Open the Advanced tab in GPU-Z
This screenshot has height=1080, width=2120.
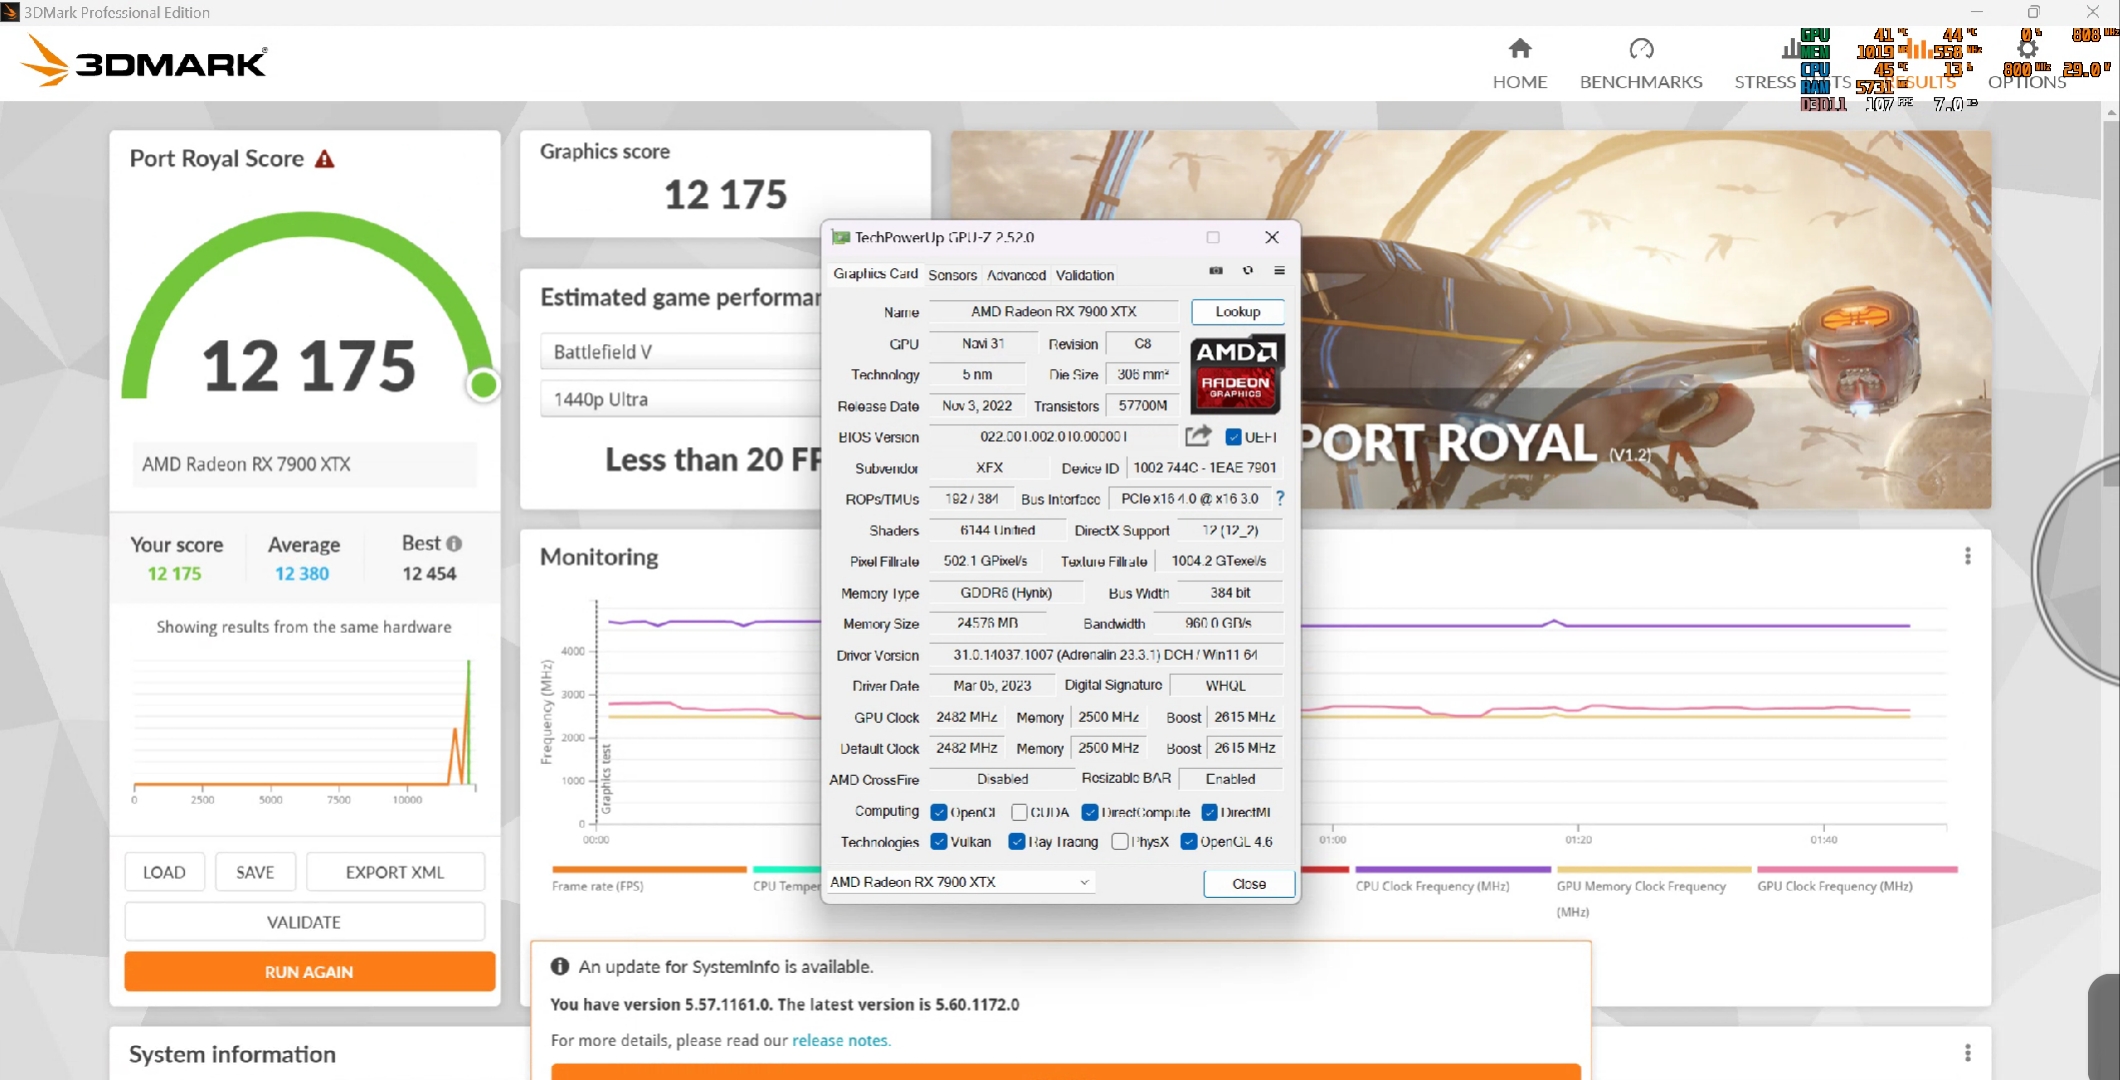point(1015,275)
